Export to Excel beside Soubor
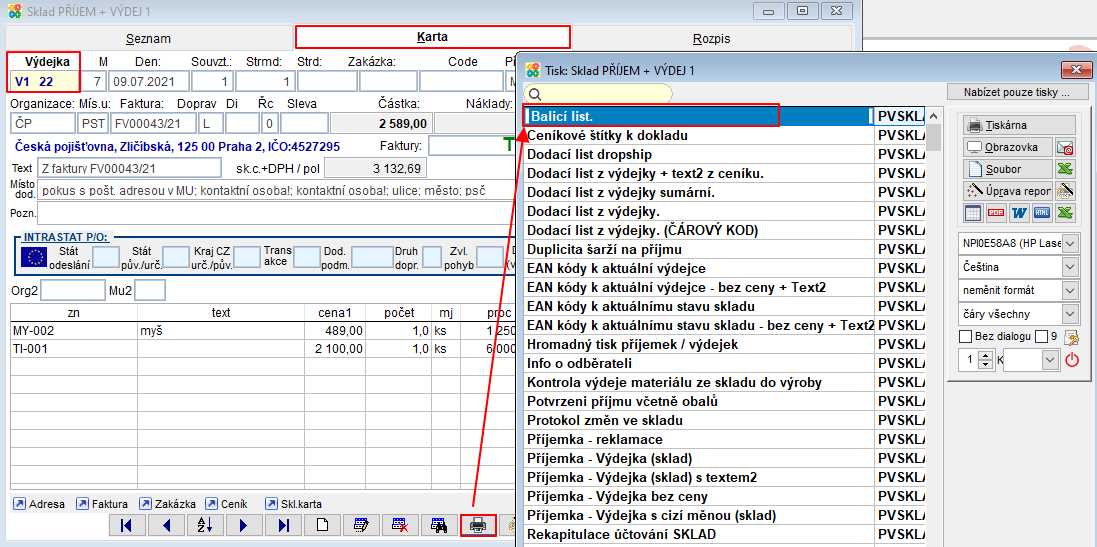1097x547 pixels. tap(1065, 169)
